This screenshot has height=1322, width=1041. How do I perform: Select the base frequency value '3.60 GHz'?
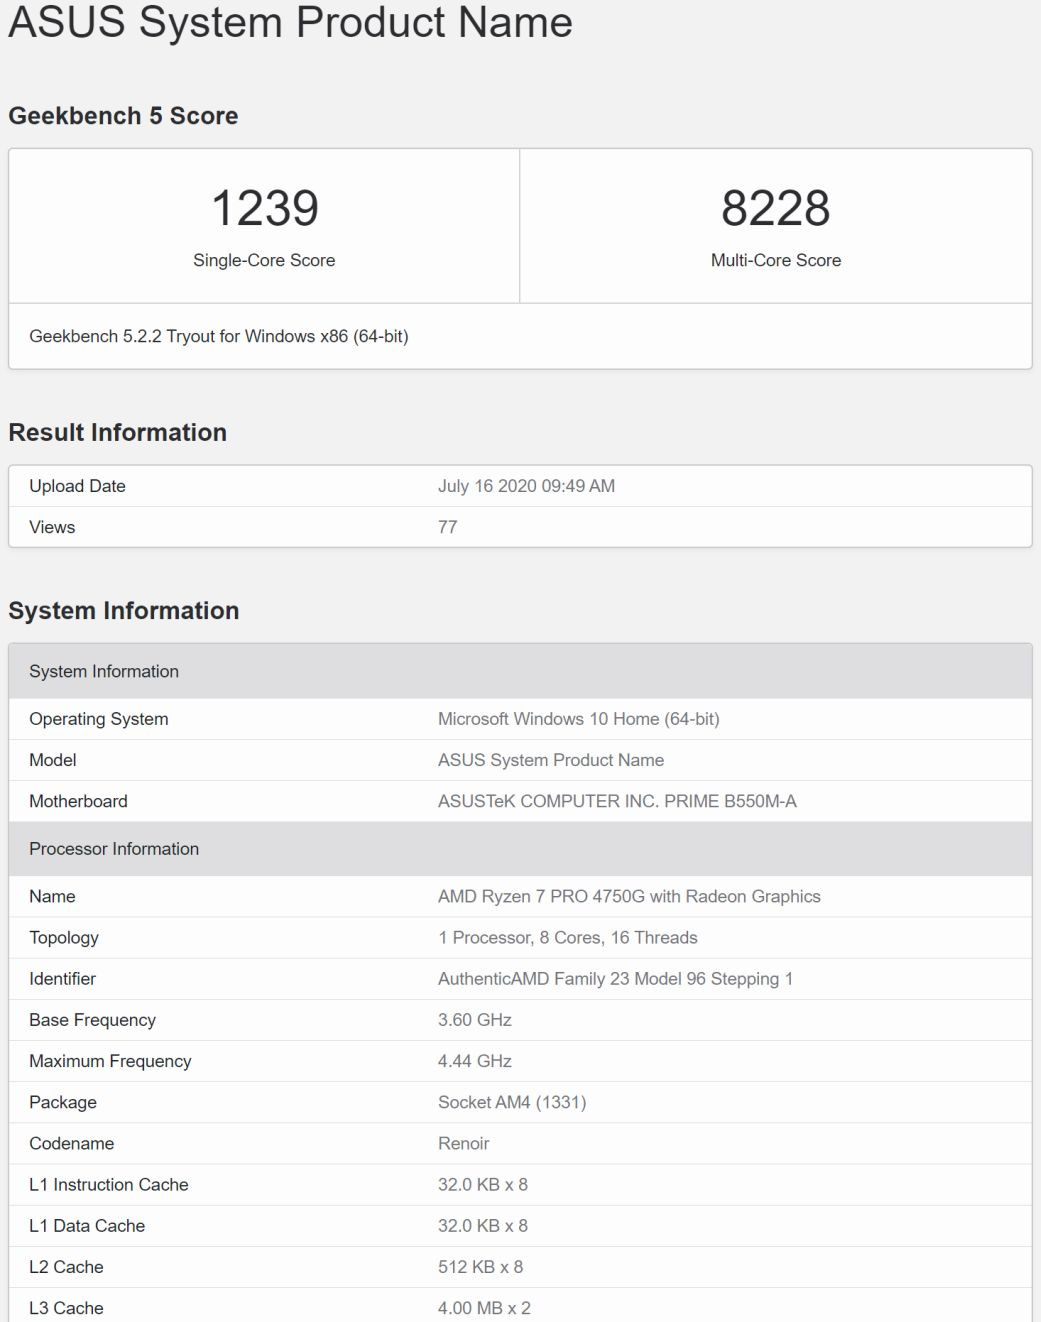pos(475,1020)
